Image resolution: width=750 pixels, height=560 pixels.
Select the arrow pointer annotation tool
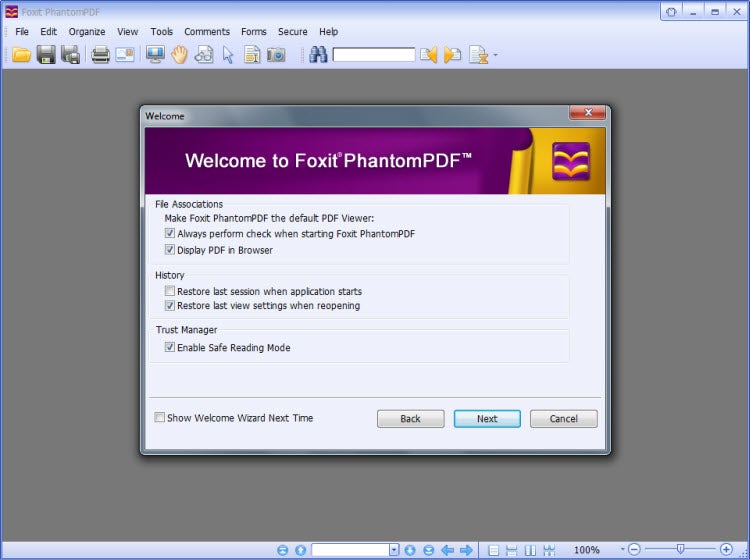[228, 55]
